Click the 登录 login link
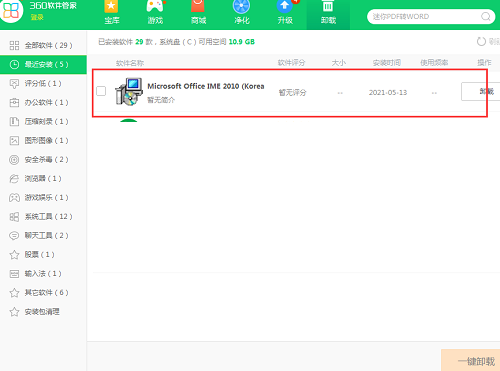 click(37, 17)
